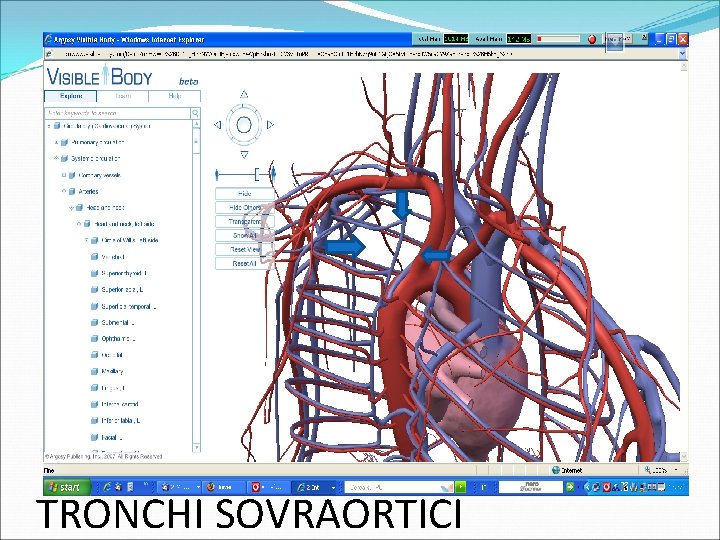The height and width of the screenshot is (540, 720).
Task: Click the cube icon beside Circulatory System
Action: [x=57, y=126]
